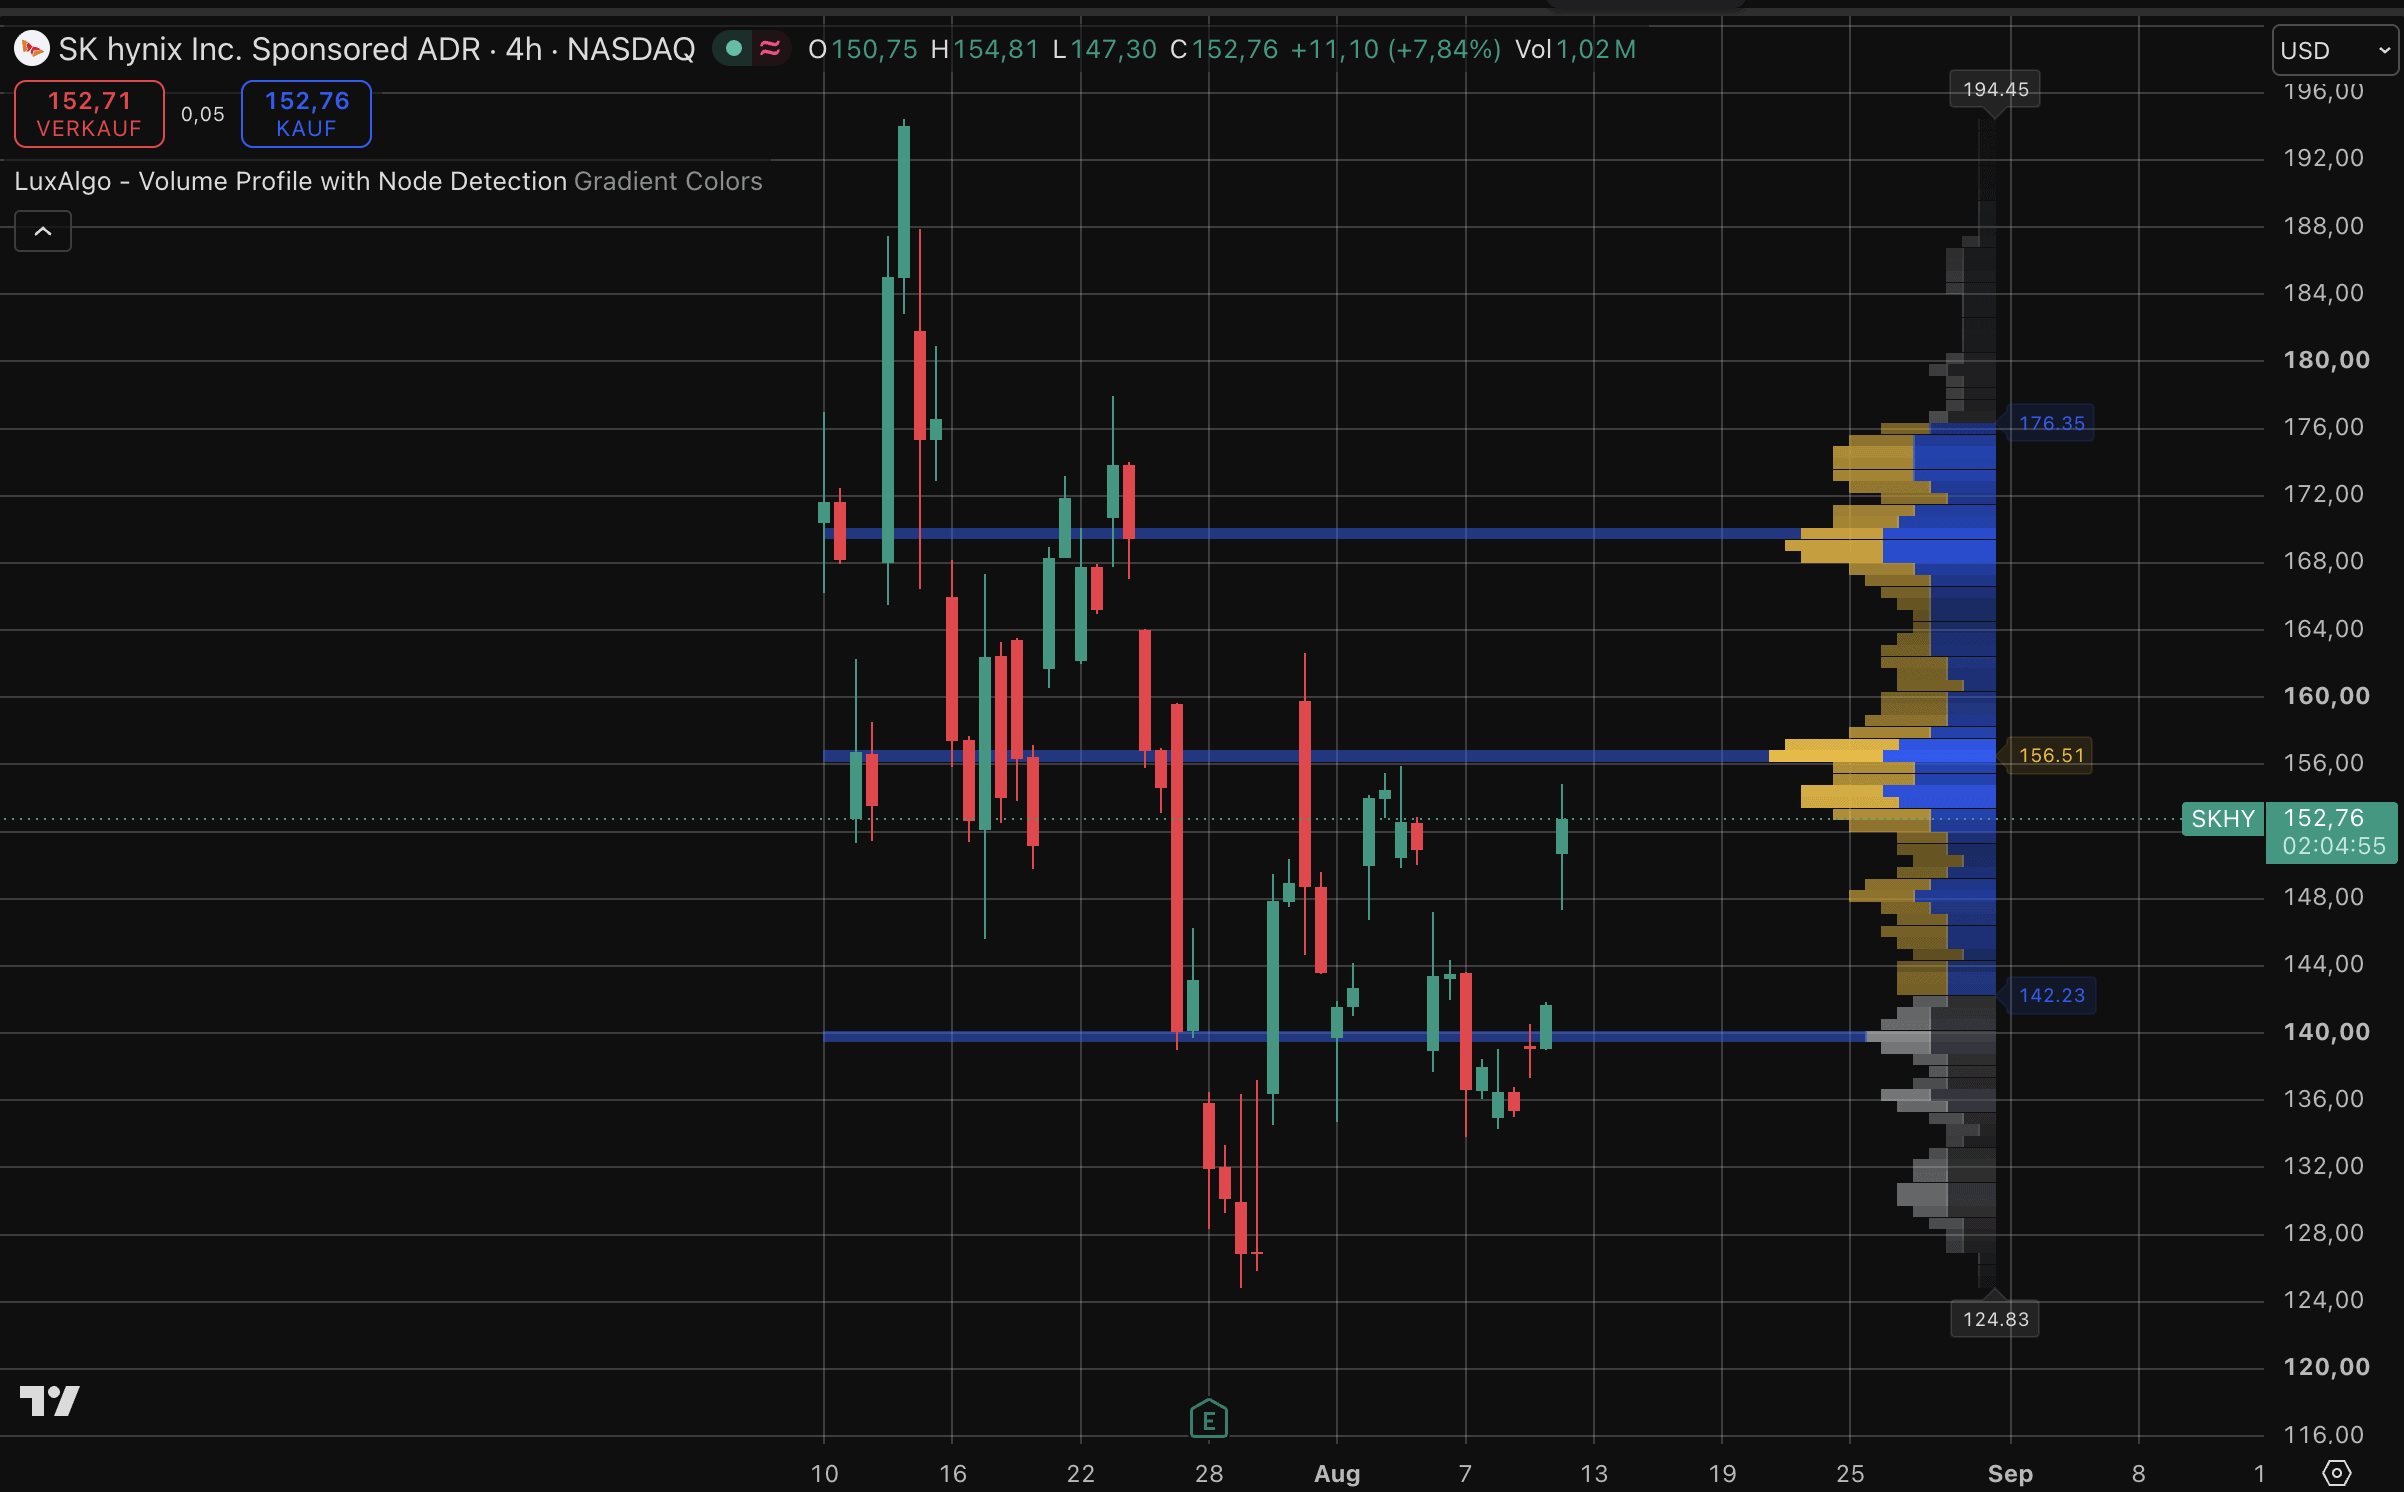Click the 13 date label on the time axis

coord(1594,1473)
